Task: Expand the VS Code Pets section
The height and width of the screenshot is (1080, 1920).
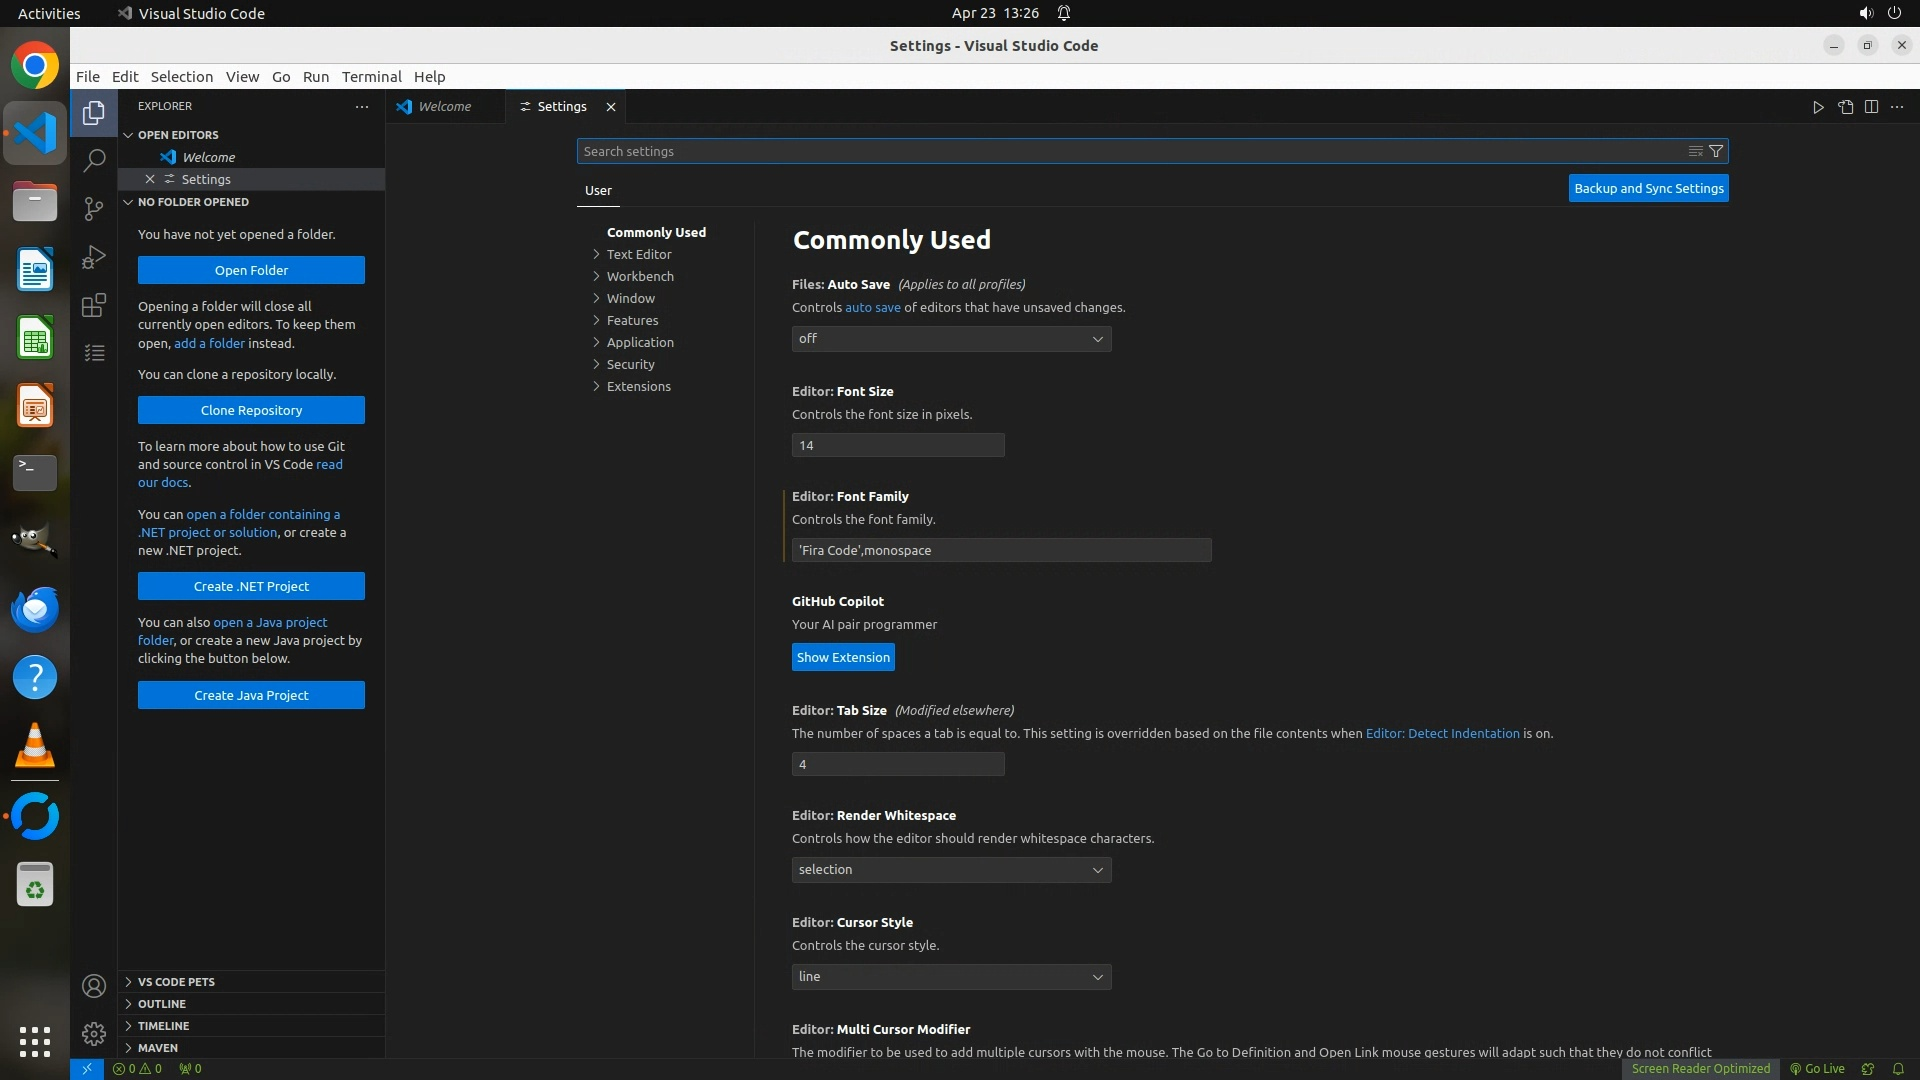Action: (x=176, y=982)
